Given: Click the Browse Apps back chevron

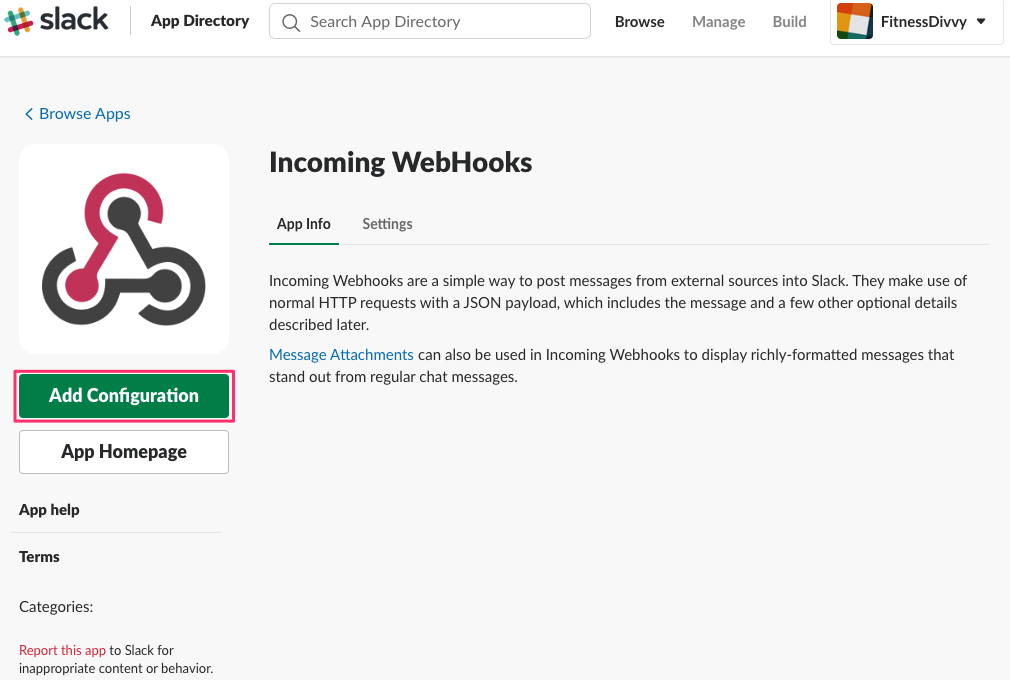Looking at the screenshot, I should (x=28, y=114).
